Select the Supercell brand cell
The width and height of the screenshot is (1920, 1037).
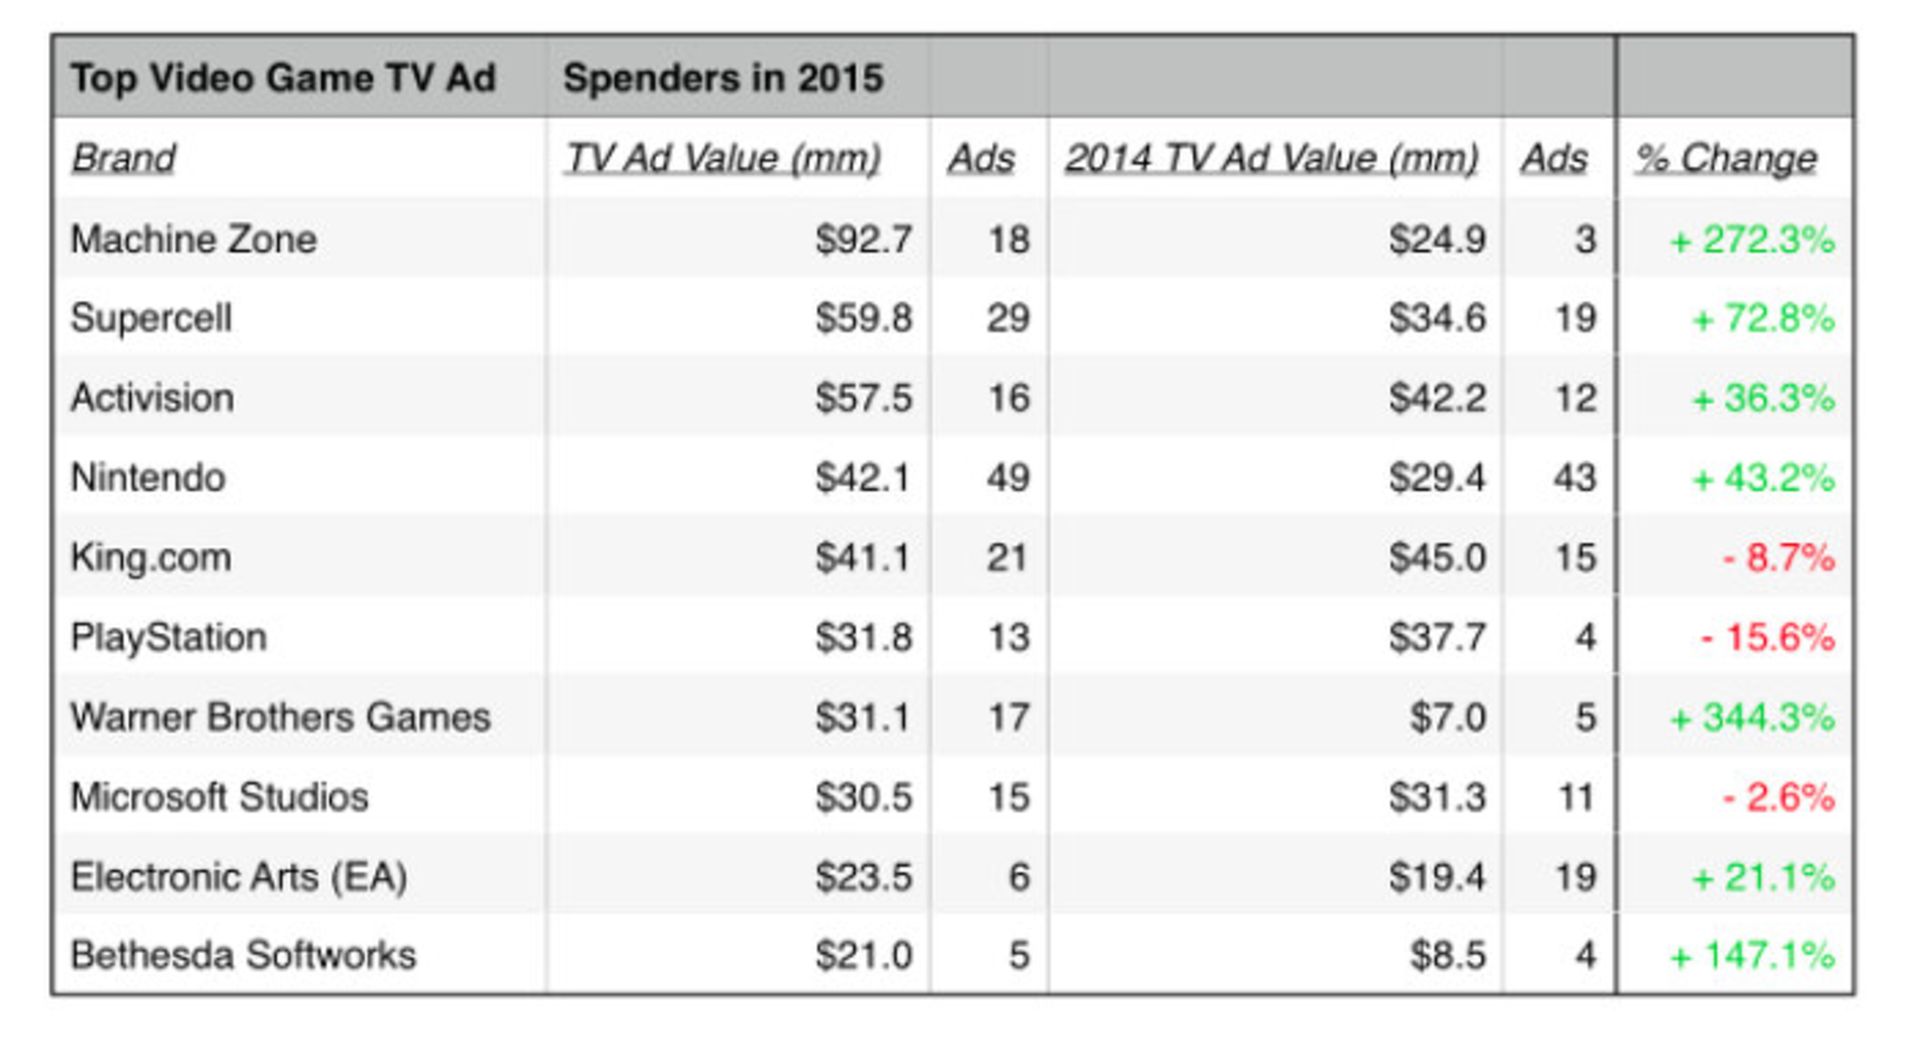click(151, 318)
